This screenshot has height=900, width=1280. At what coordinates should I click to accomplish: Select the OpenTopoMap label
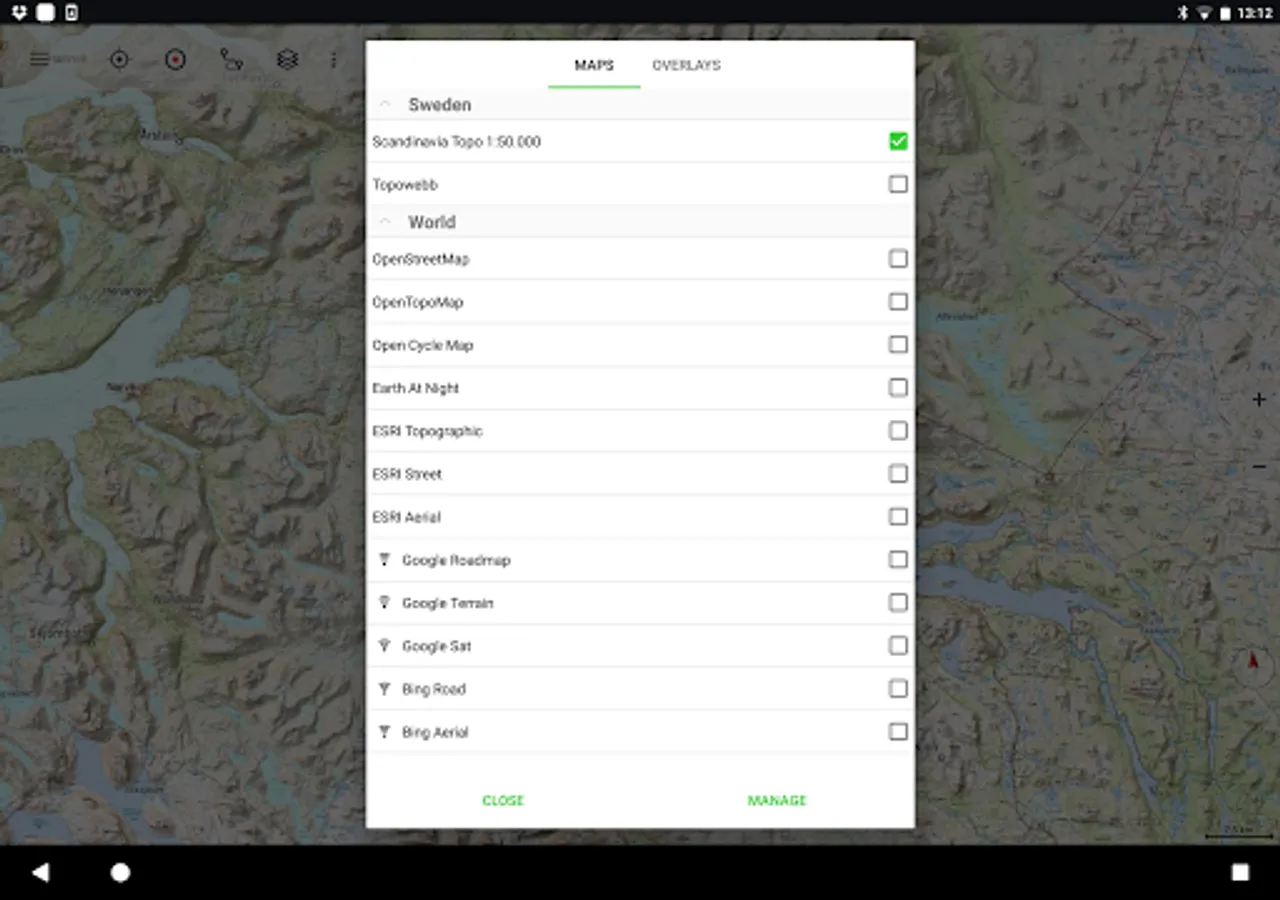pos(418,302)
